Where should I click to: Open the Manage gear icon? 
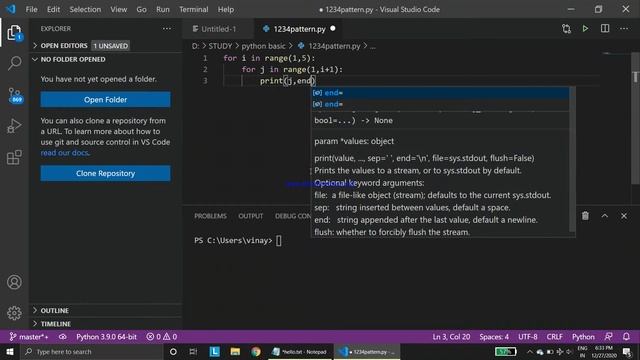coord(14,313)
